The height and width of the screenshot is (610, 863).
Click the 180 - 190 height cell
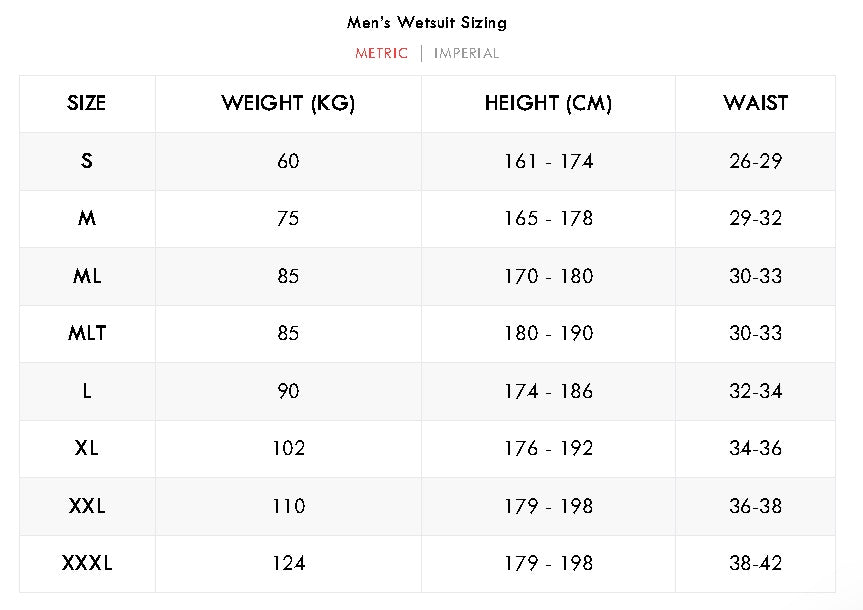[548, 333]
